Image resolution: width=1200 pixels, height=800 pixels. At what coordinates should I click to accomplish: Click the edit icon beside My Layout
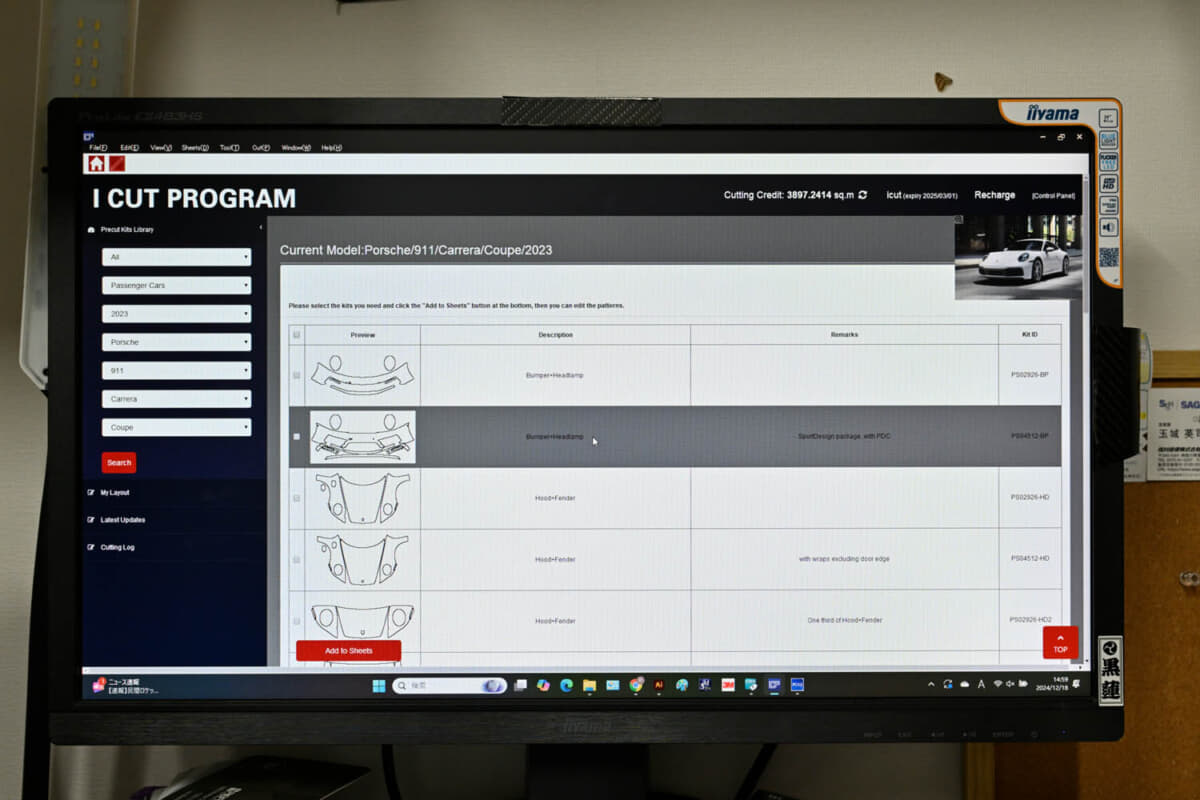[x=91, y=493]
